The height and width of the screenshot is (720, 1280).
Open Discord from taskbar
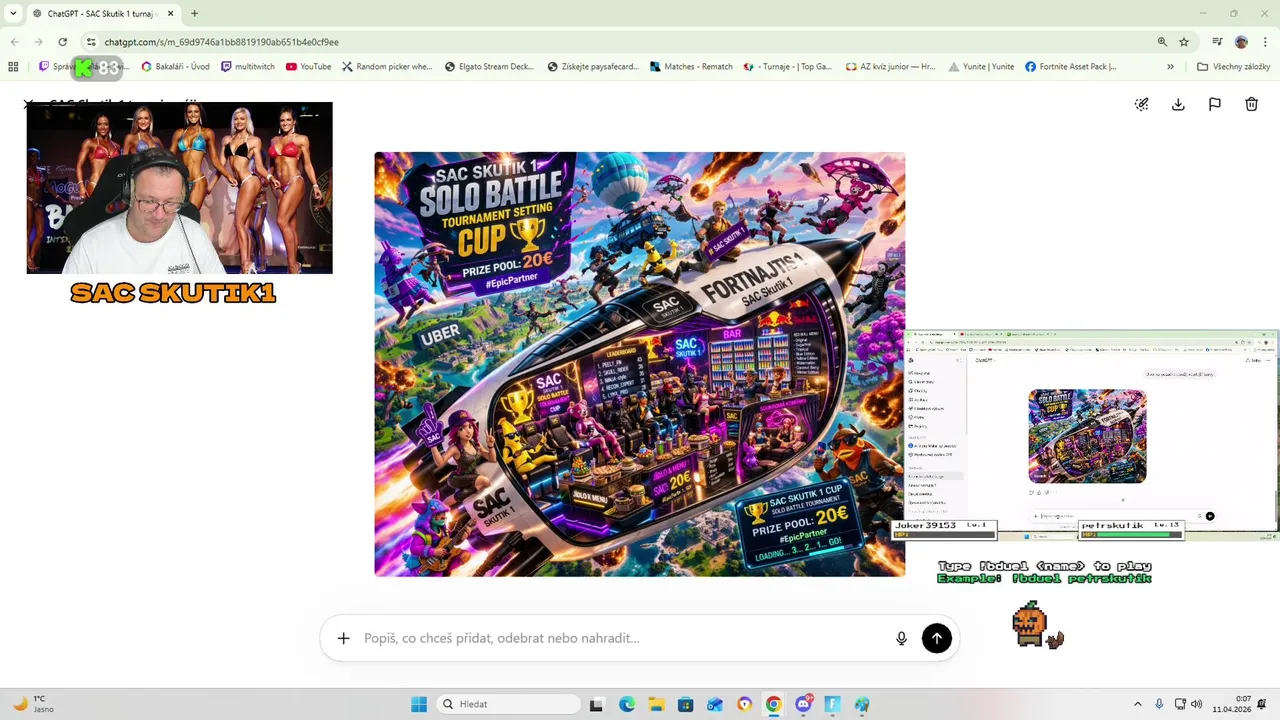point(803,704)
